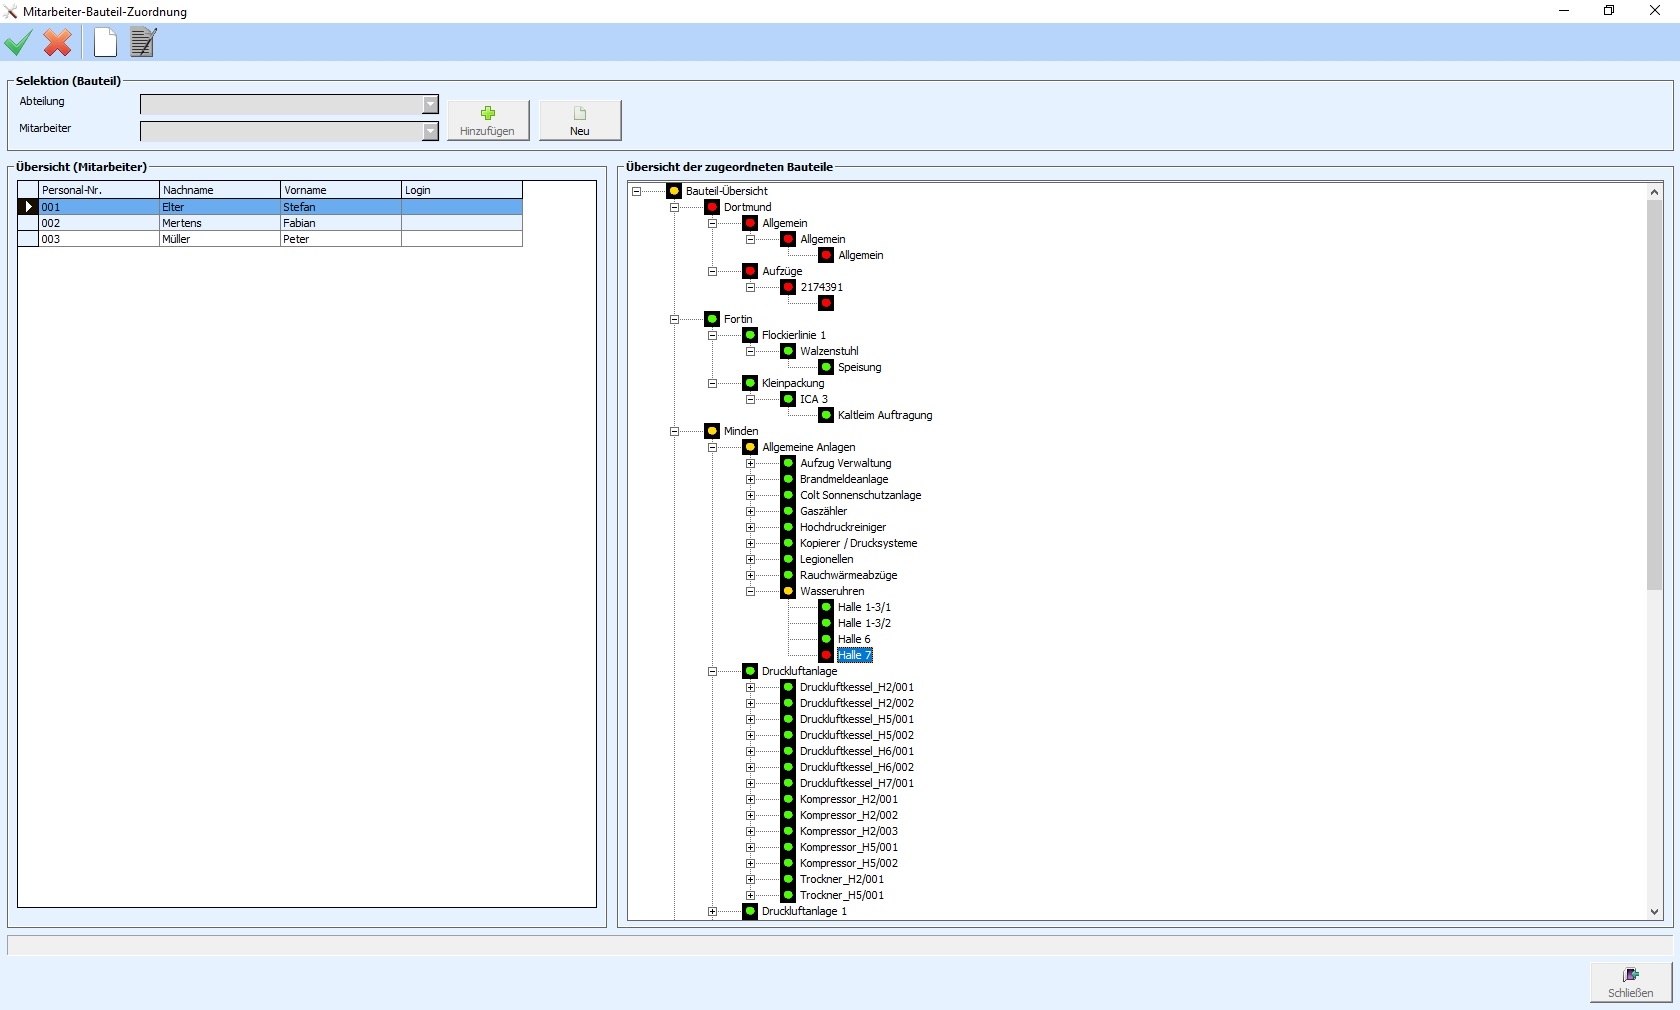The width and height of the screenshot is (1680, 1010).
Task: Select employee row 002 Mertens
Action: coord(270,223)
